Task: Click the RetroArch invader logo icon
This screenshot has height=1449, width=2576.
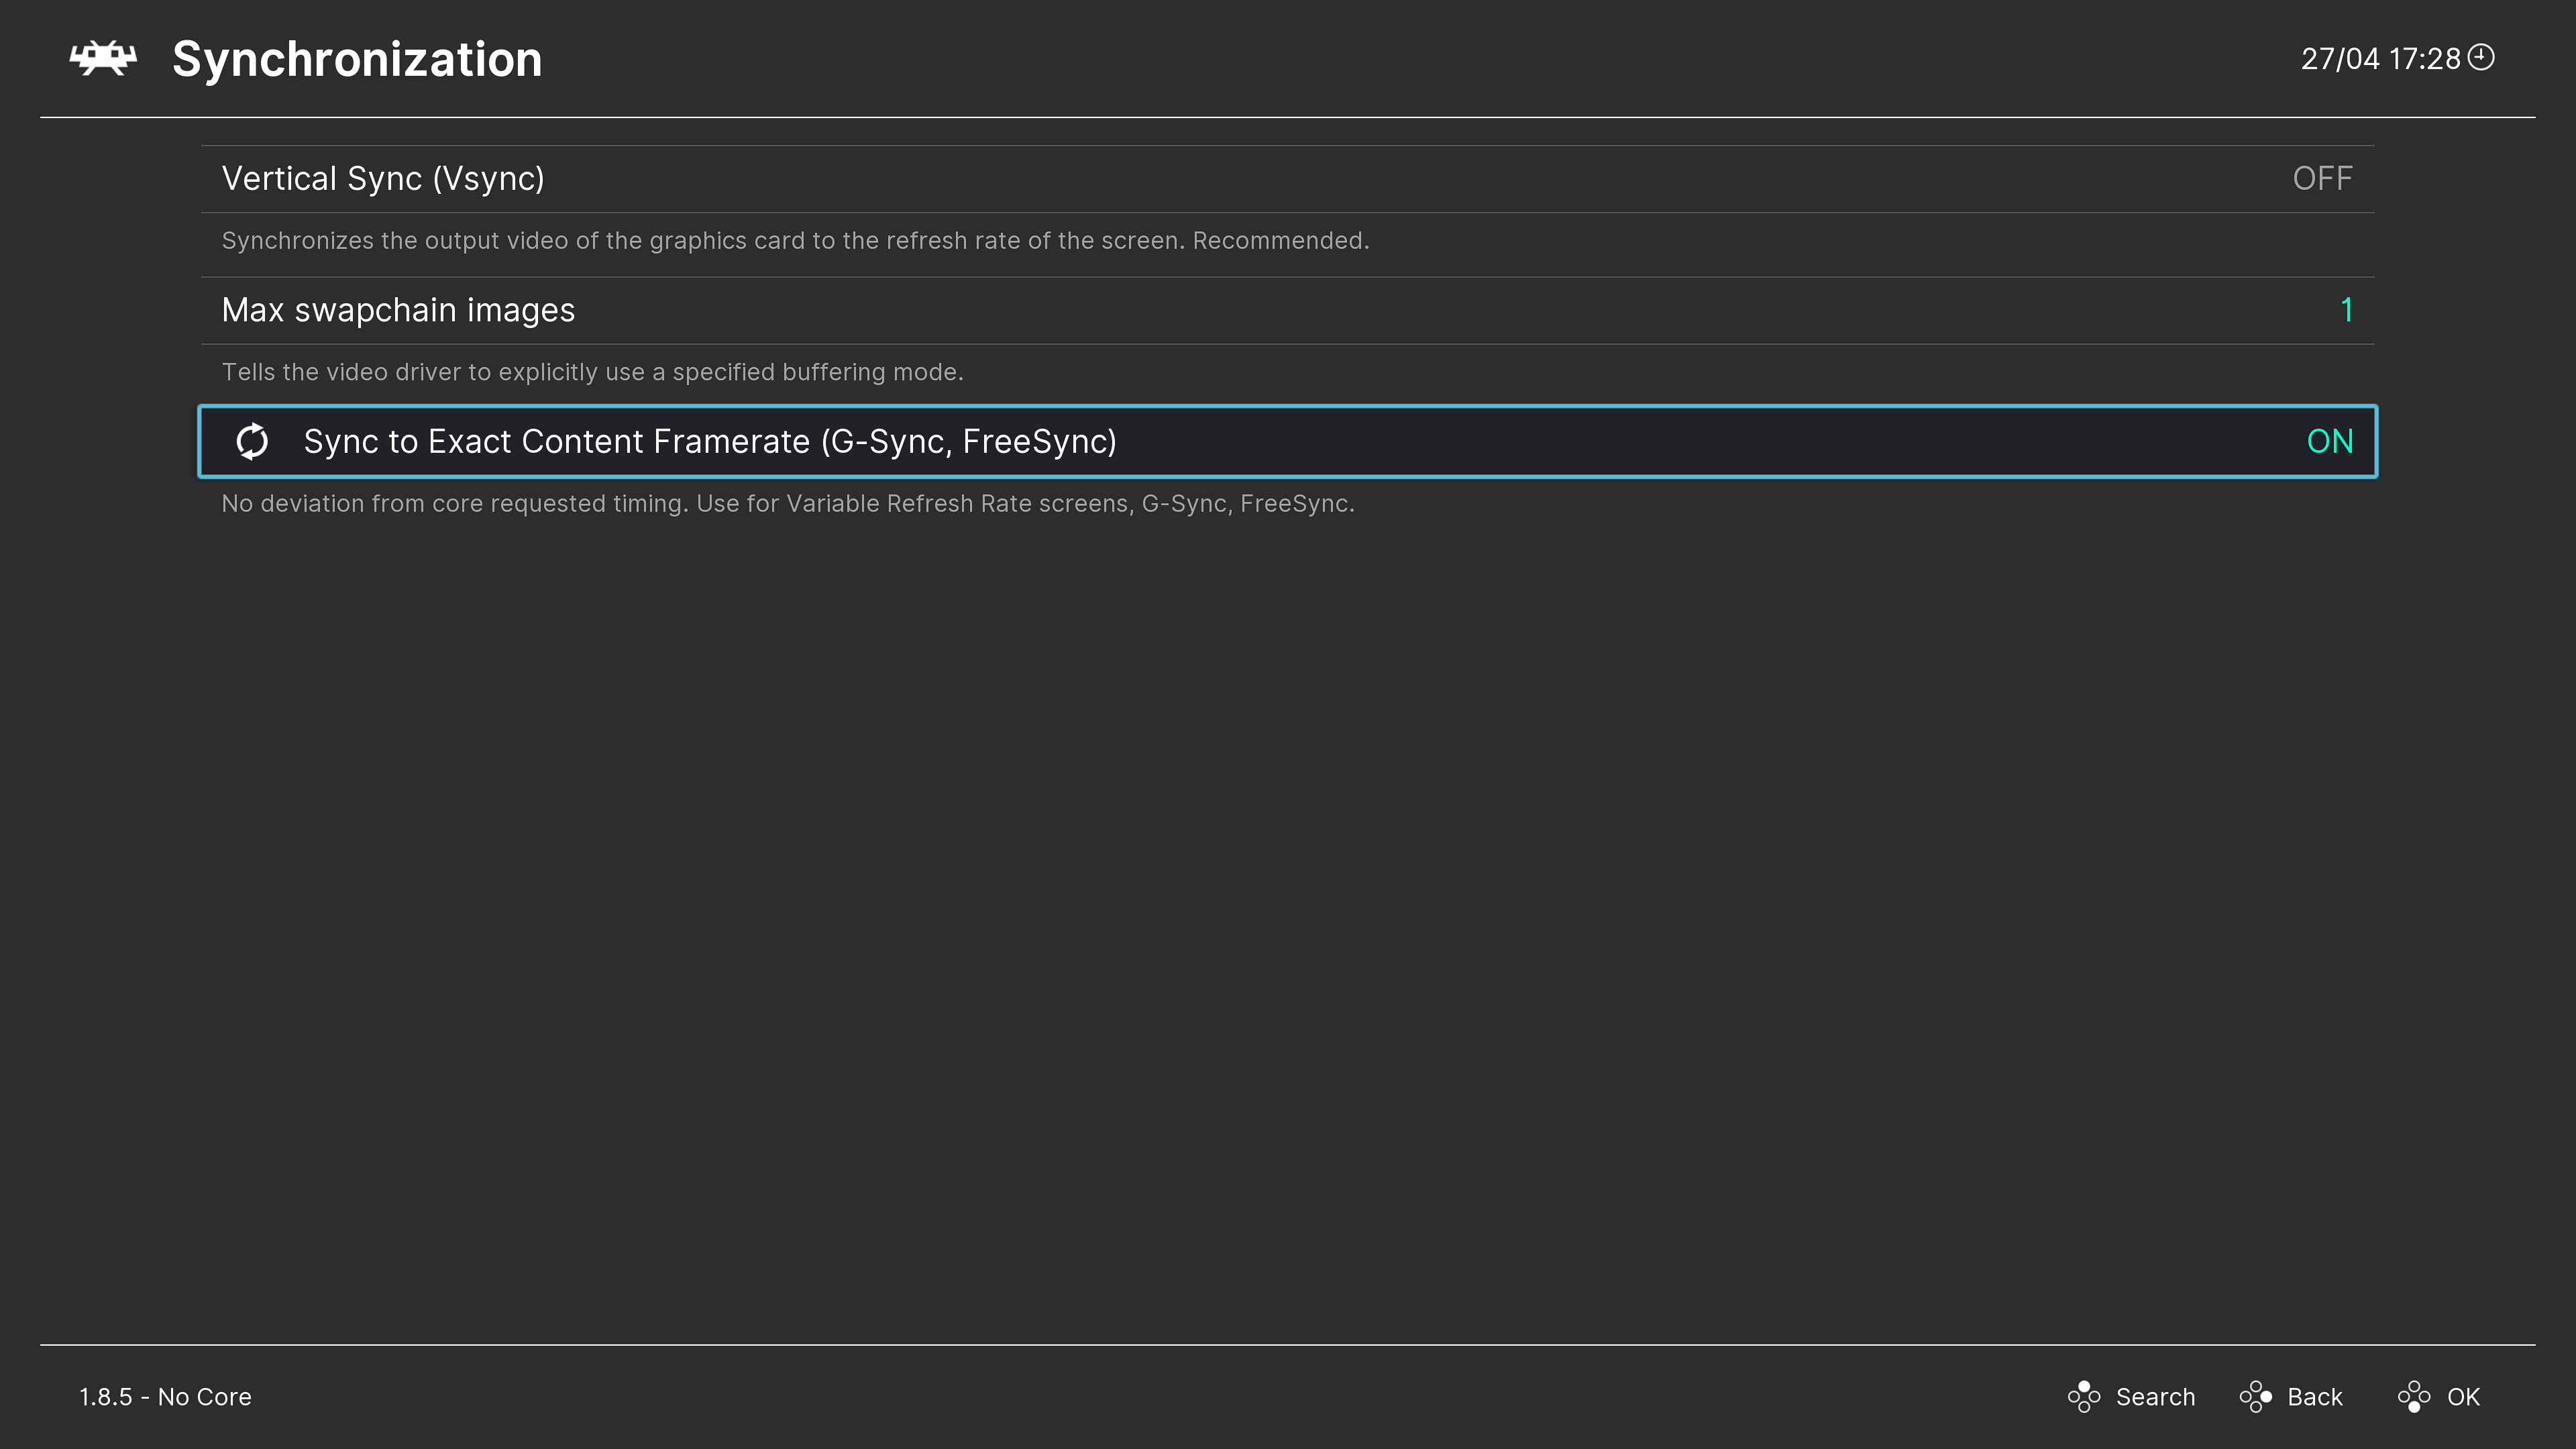Action: pos(103,58)
